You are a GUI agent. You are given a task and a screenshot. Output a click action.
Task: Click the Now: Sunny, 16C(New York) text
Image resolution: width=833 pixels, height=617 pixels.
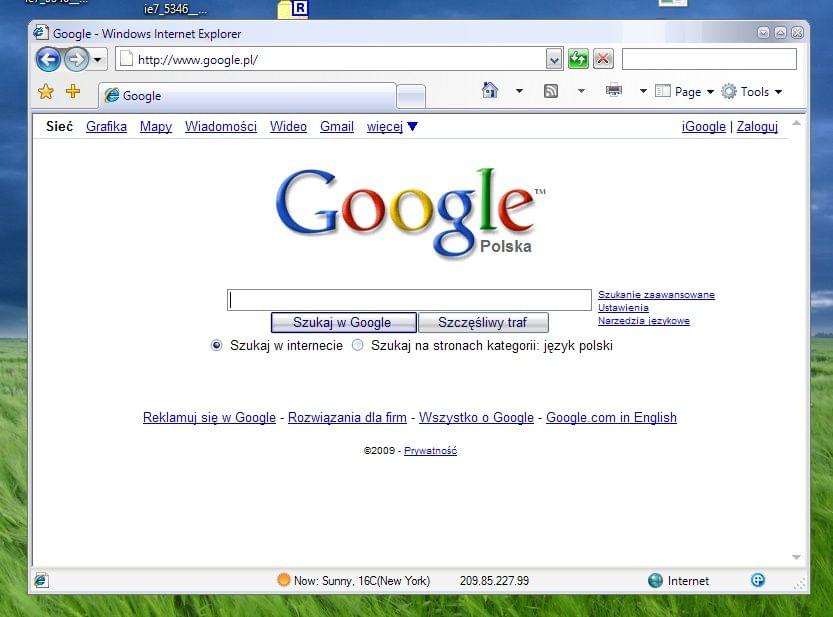point(362,581)
